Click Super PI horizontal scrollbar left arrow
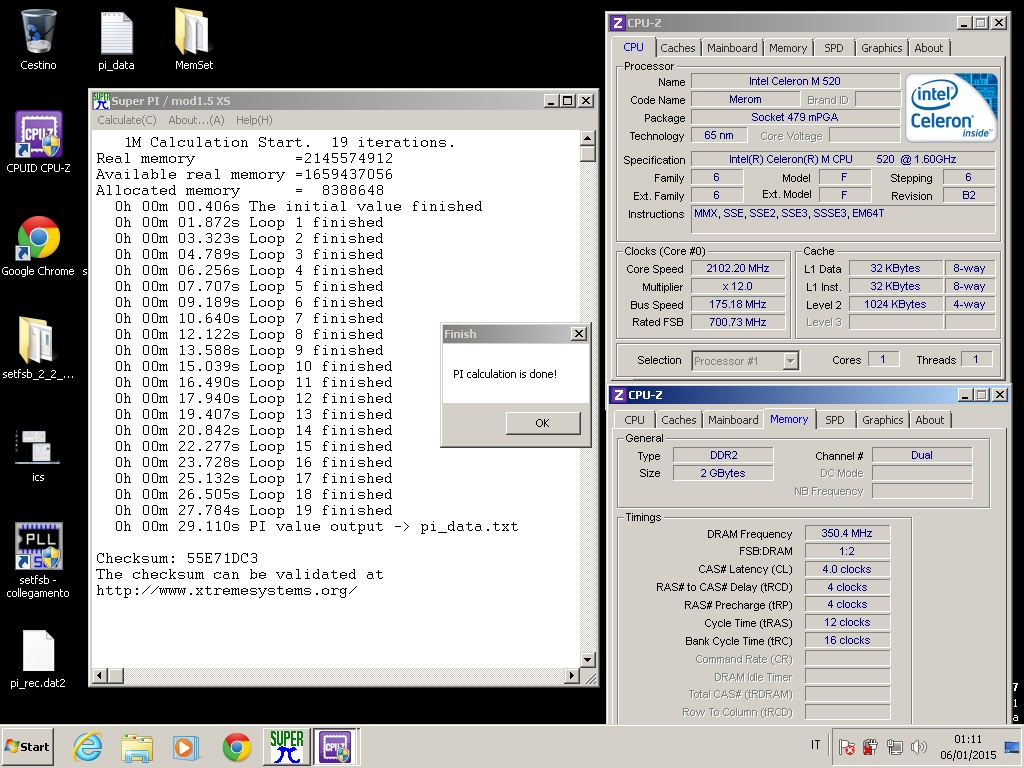This screenshot has height=768, width=1024. click(x=100, y=675)
